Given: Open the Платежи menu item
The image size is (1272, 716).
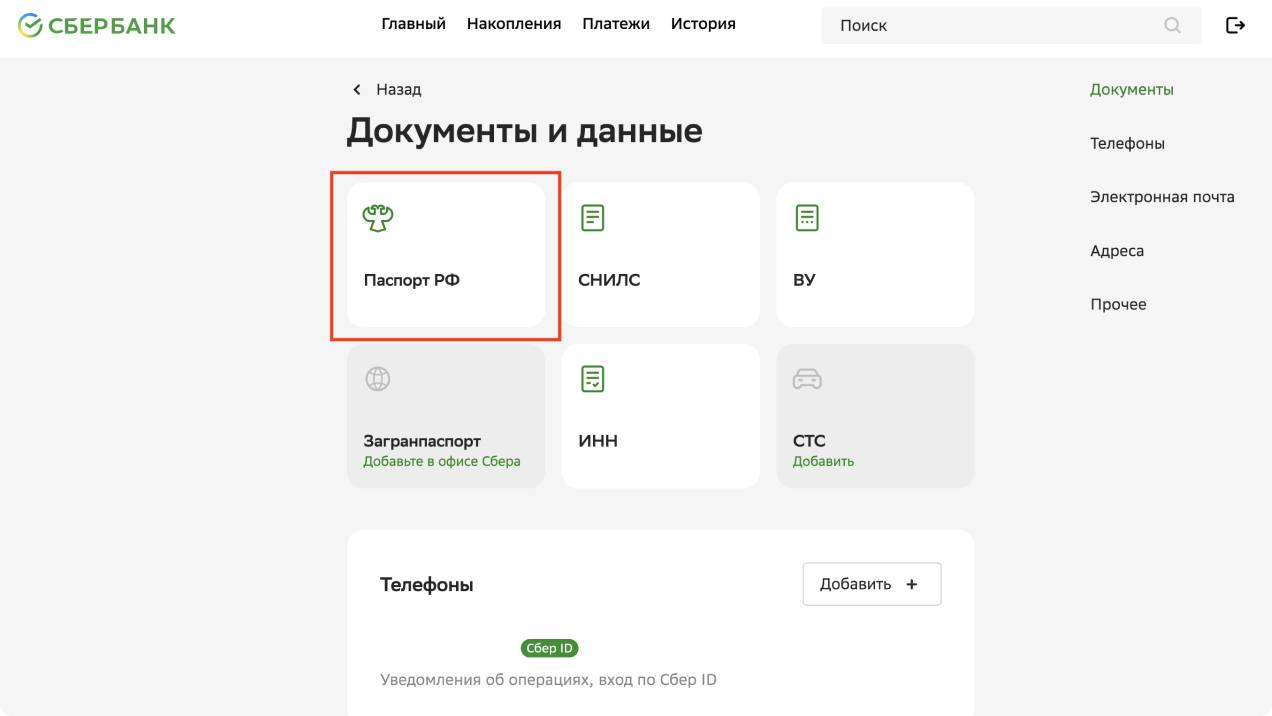Looking at the screenshot, I should pos(616,24).
